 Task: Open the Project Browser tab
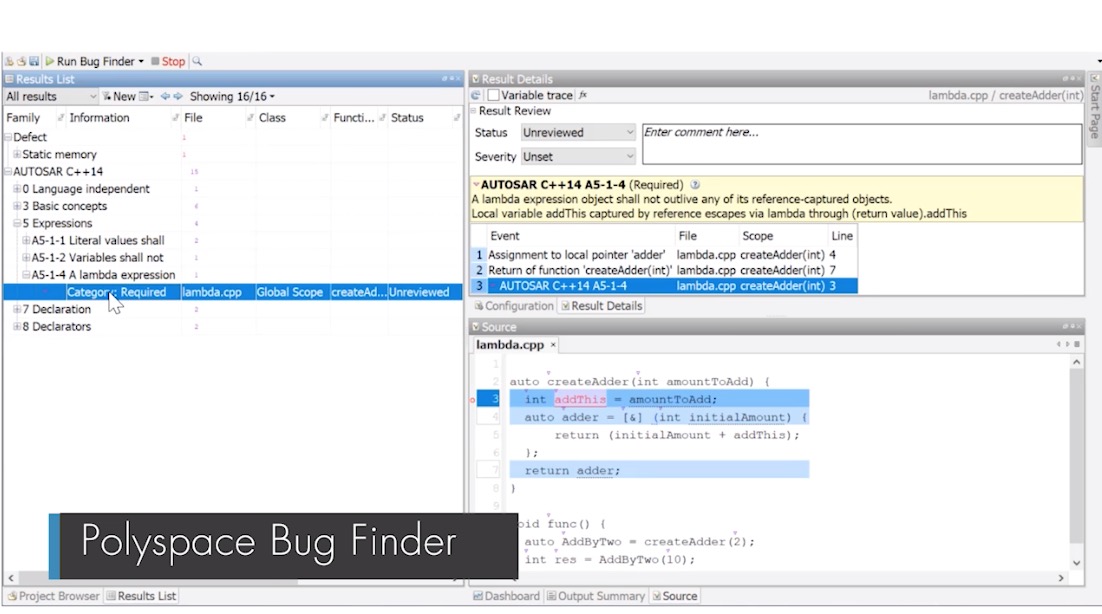pos(53,596)
